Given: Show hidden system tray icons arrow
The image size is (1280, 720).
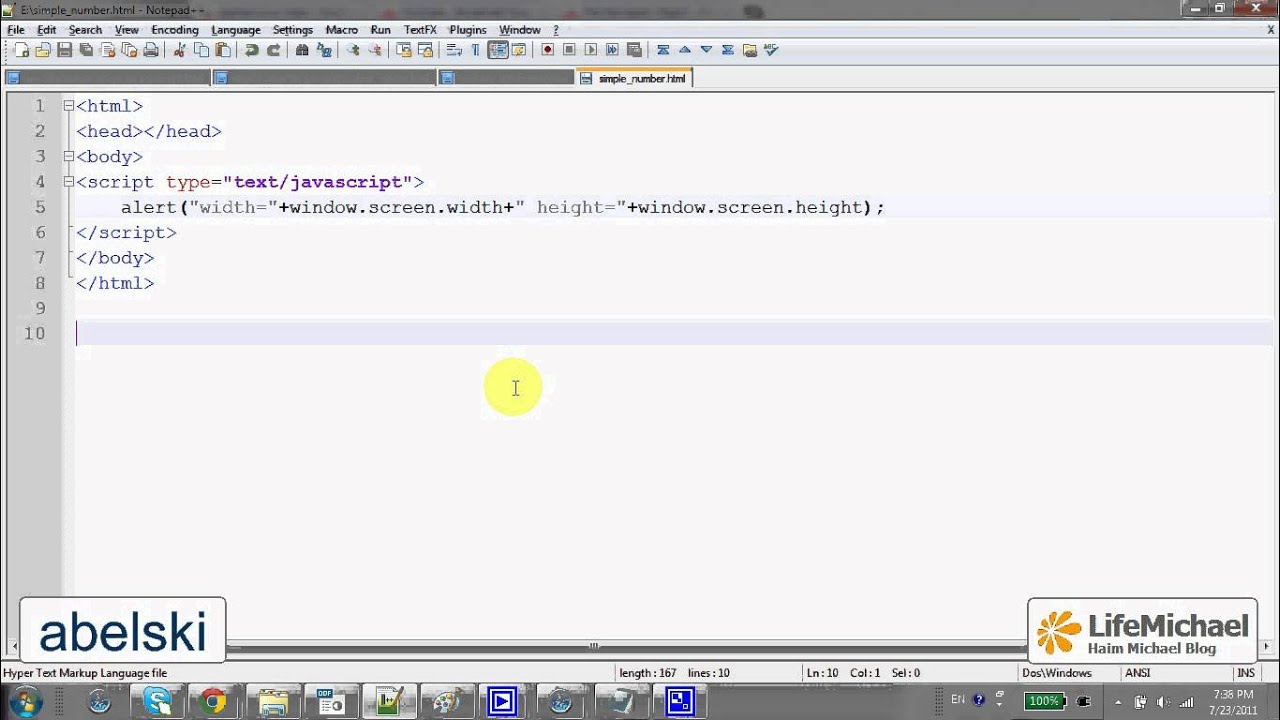Looking at the screenshot, I should tap(1118, 701).
